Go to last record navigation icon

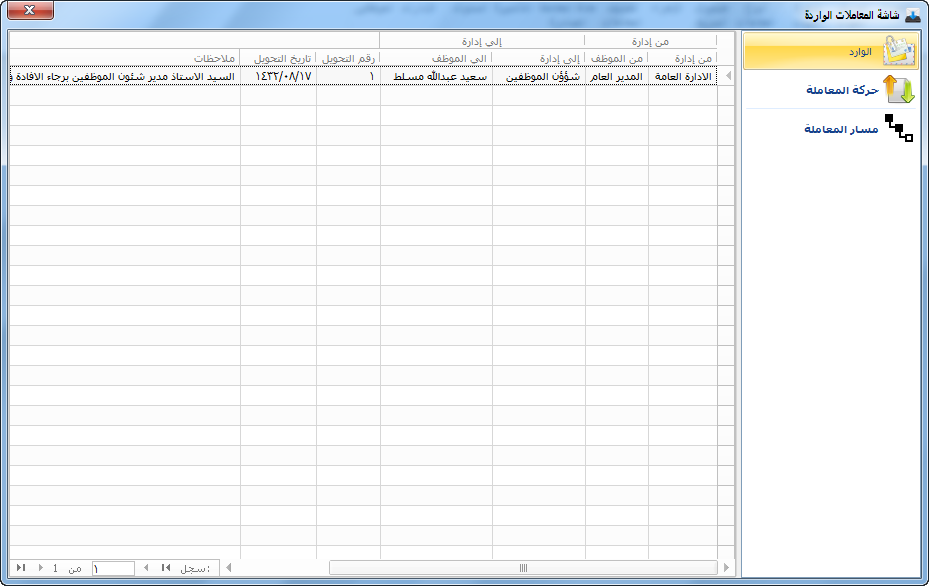[x=21, y=568]
